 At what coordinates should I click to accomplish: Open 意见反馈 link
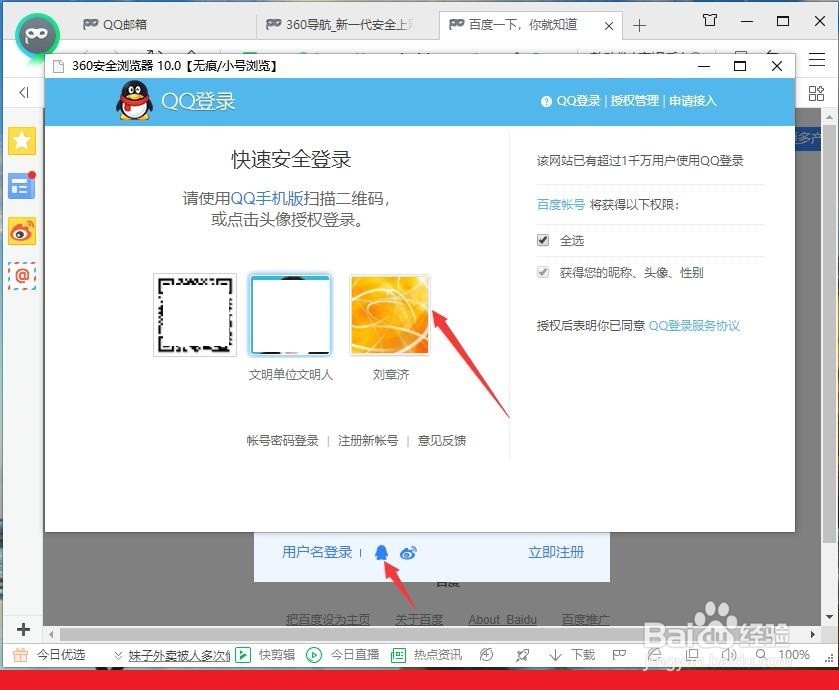[441, 441]
